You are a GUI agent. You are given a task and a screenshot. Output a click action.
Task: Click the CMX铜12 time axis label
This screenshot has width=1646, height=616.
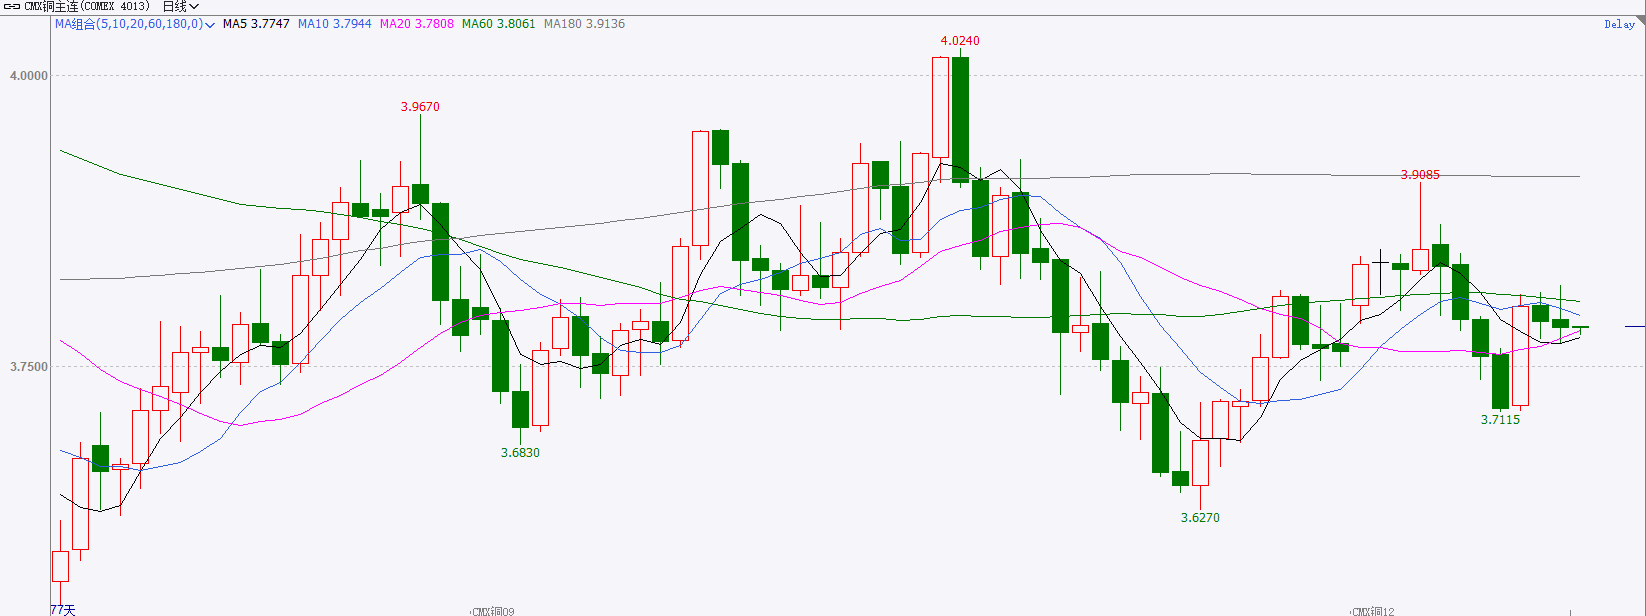pos(1372,611)
